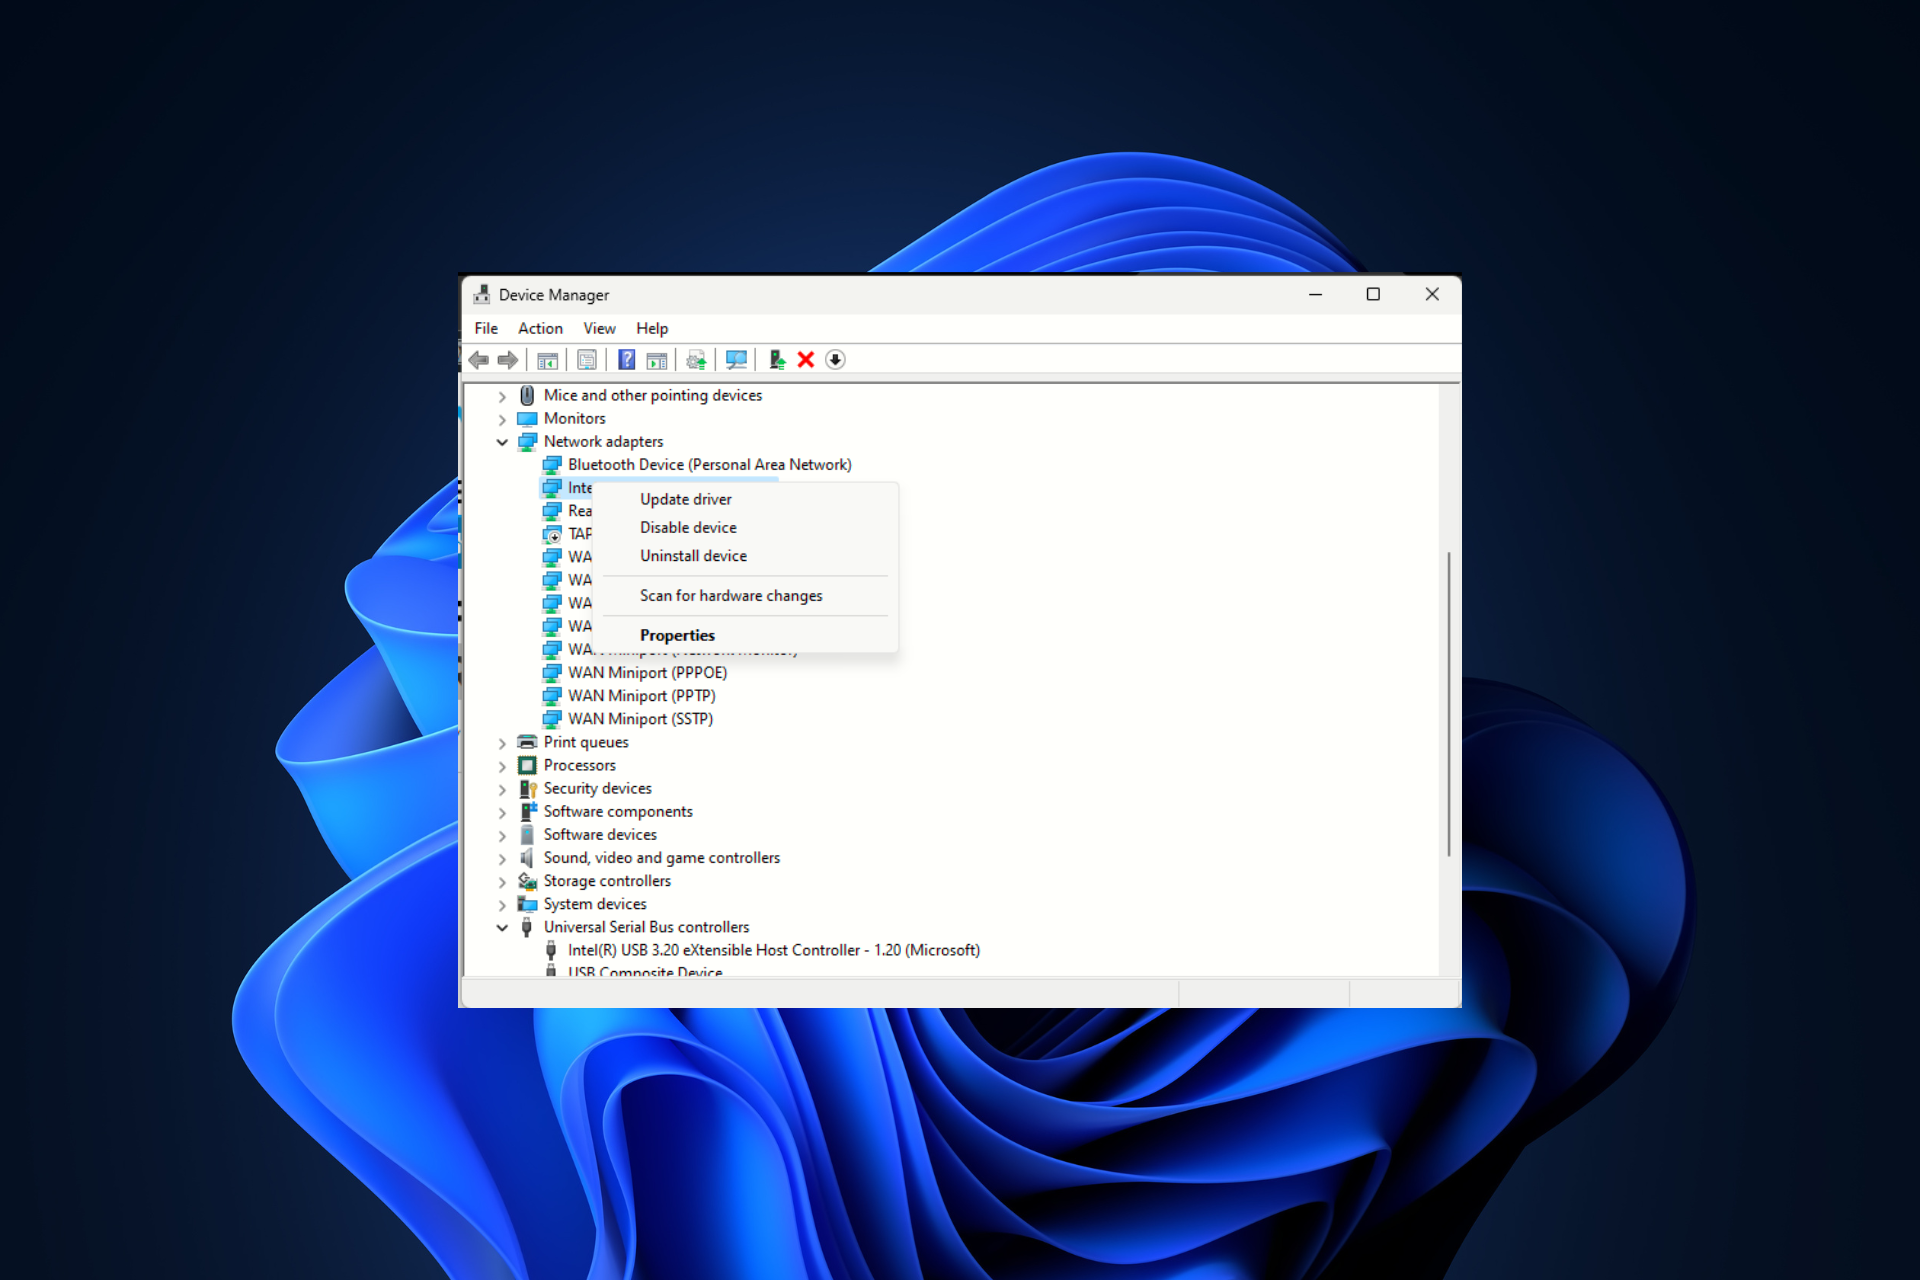1920x1280 pixels.
Task: Expand the Processors category tree item
Action: point(503,764)
